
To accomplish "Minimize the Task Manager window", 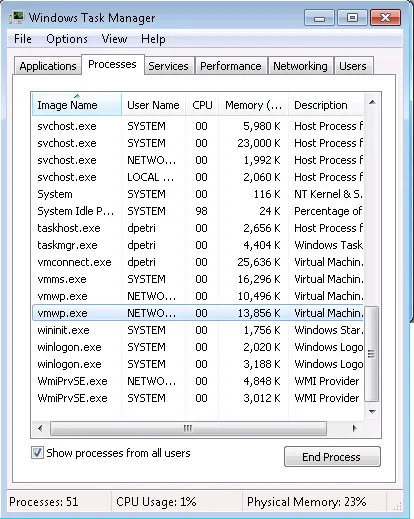I will [319, 18].
